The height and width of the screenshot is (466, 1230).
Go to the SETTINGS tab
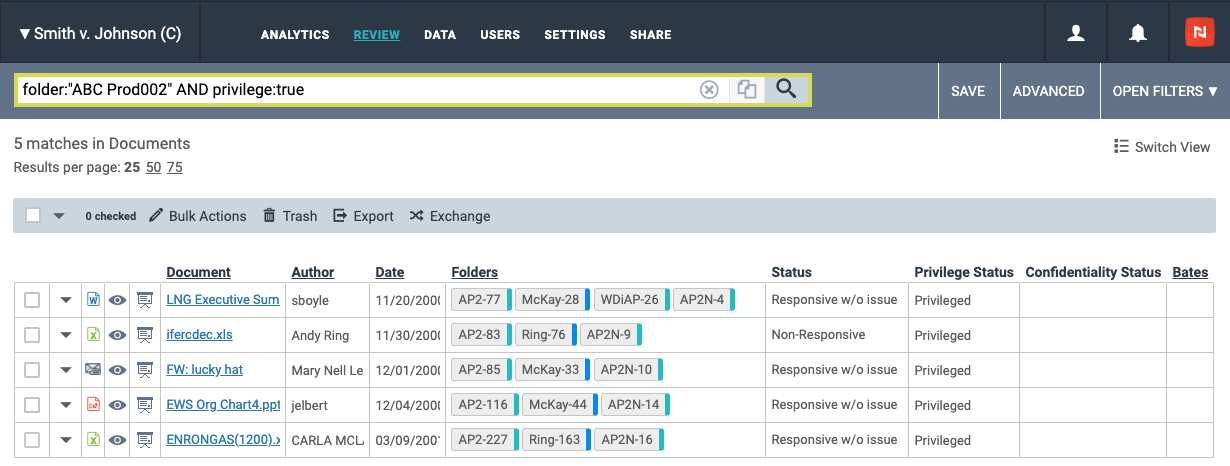click(575, 34)
